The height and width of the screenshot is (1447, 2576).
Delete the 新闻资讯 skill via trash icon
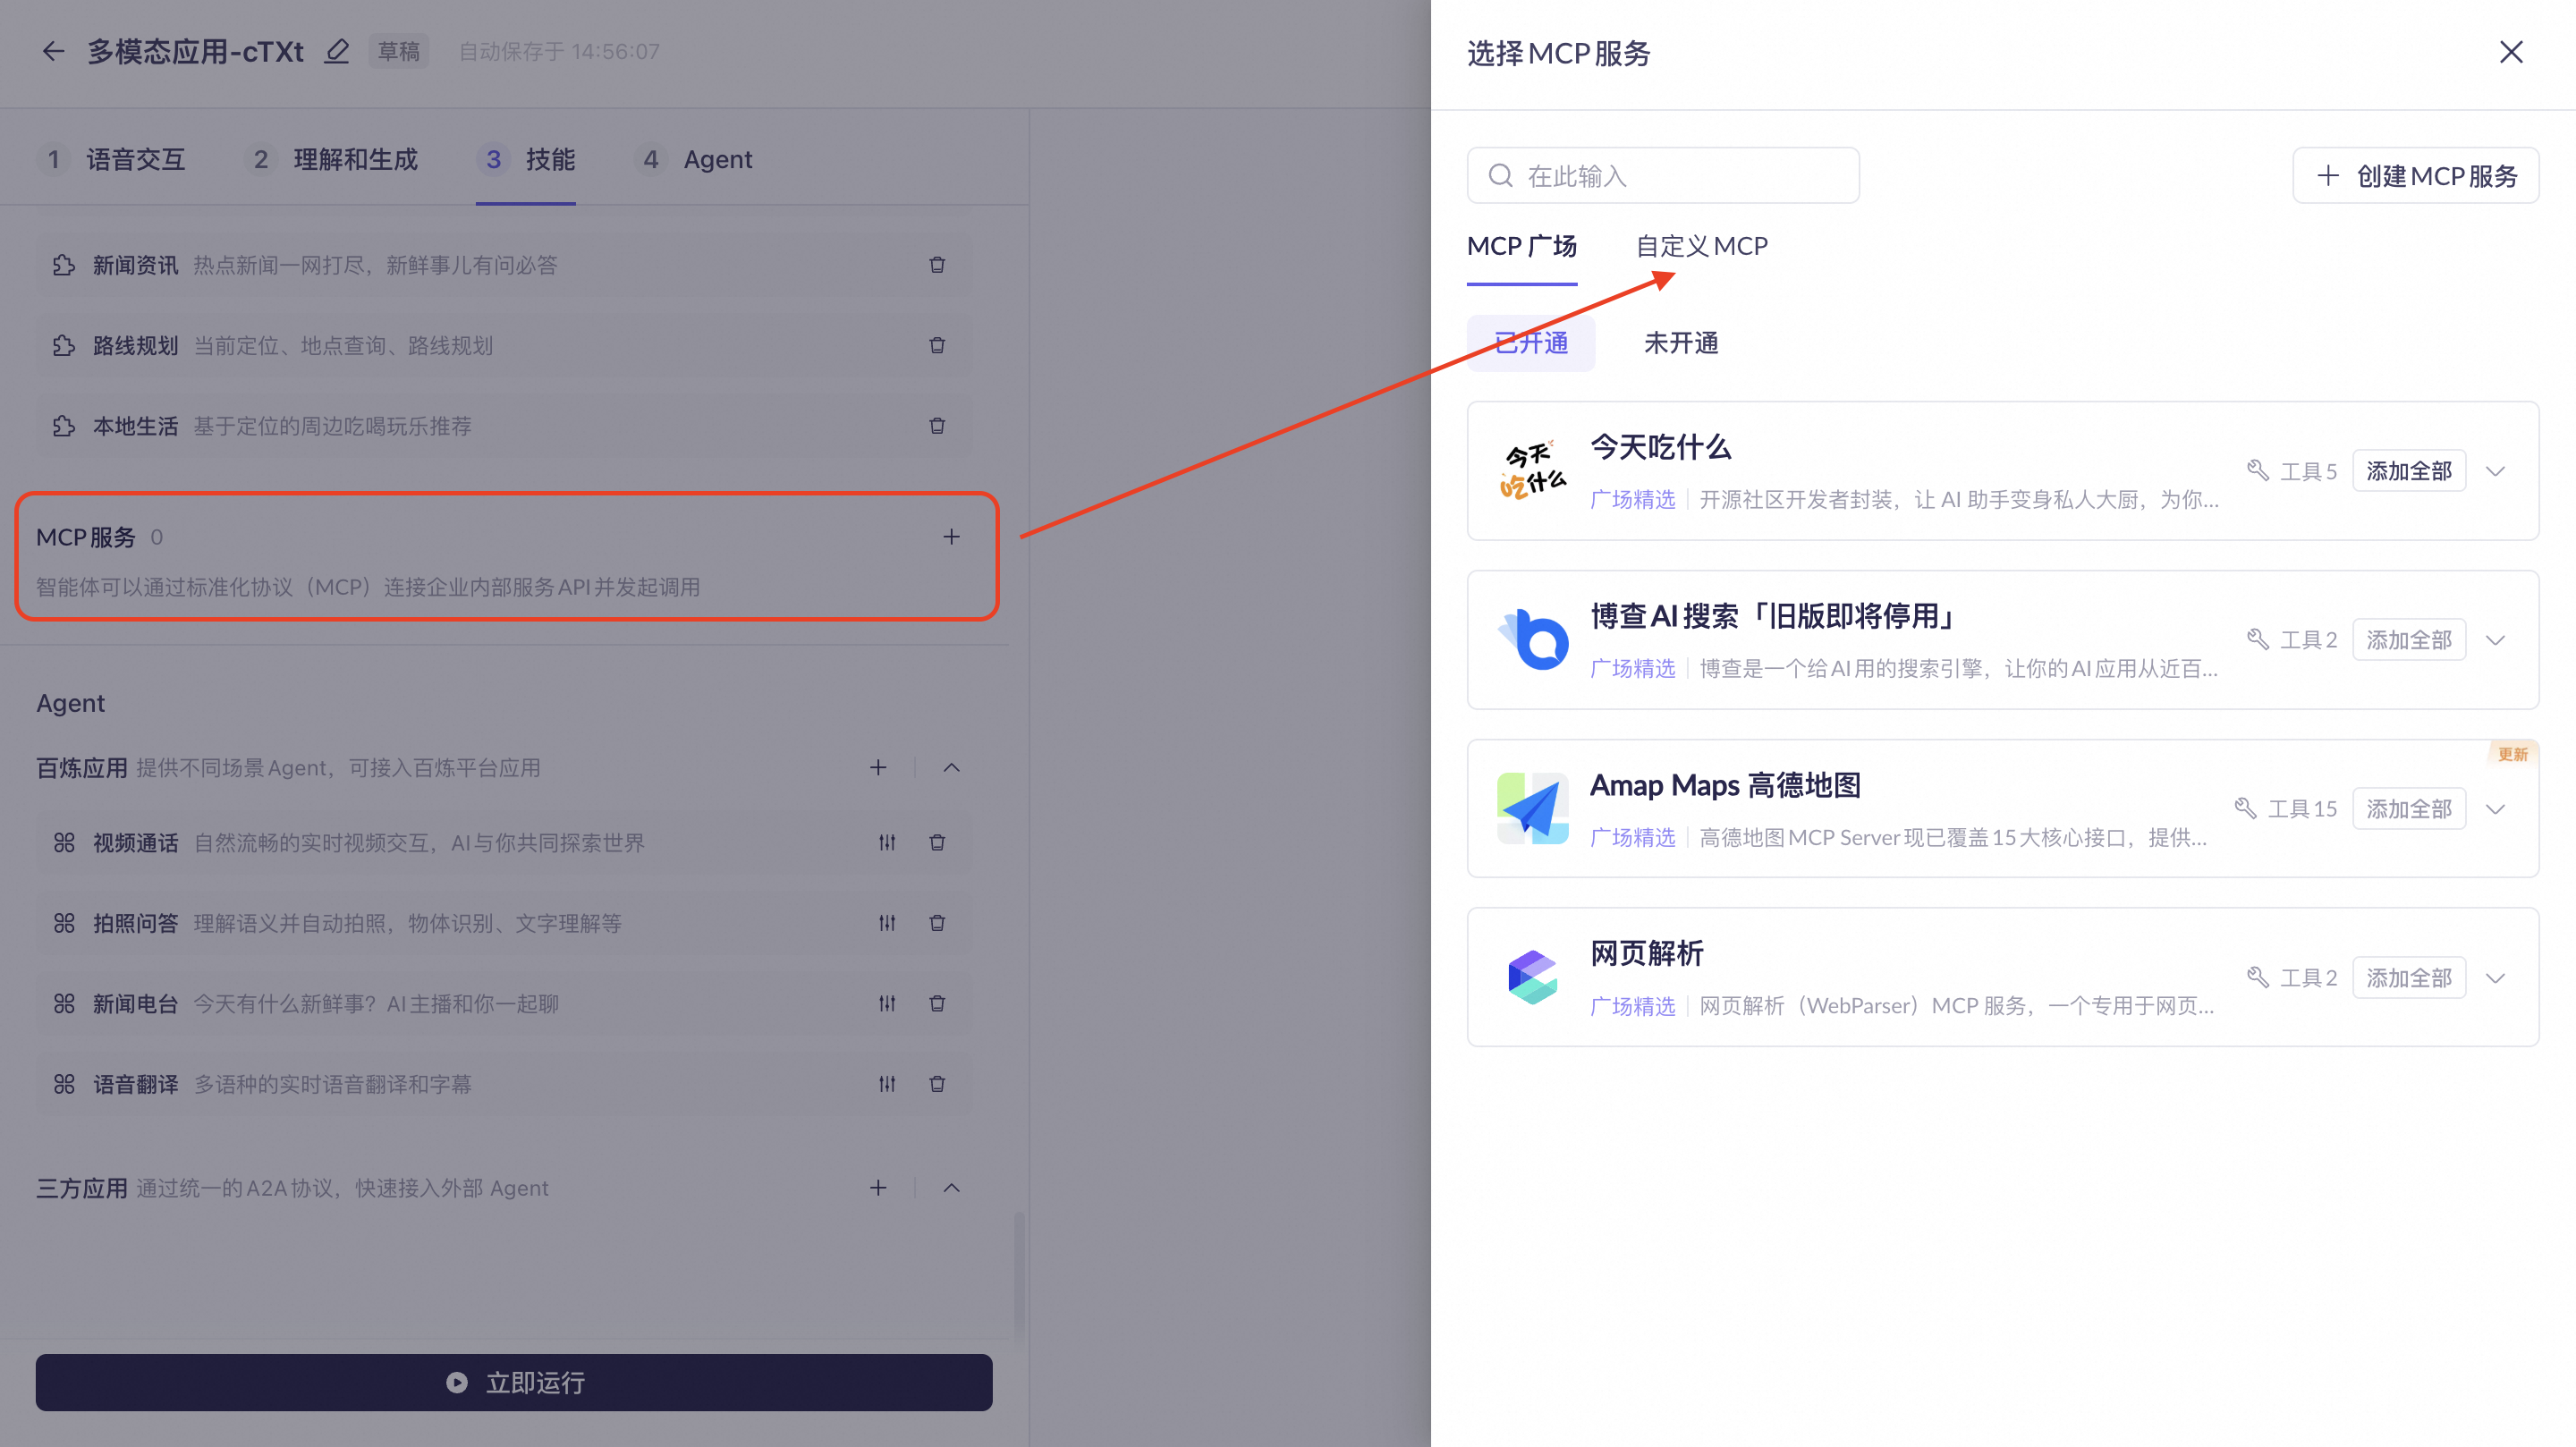pyautogui.click(x=937, y=265)
